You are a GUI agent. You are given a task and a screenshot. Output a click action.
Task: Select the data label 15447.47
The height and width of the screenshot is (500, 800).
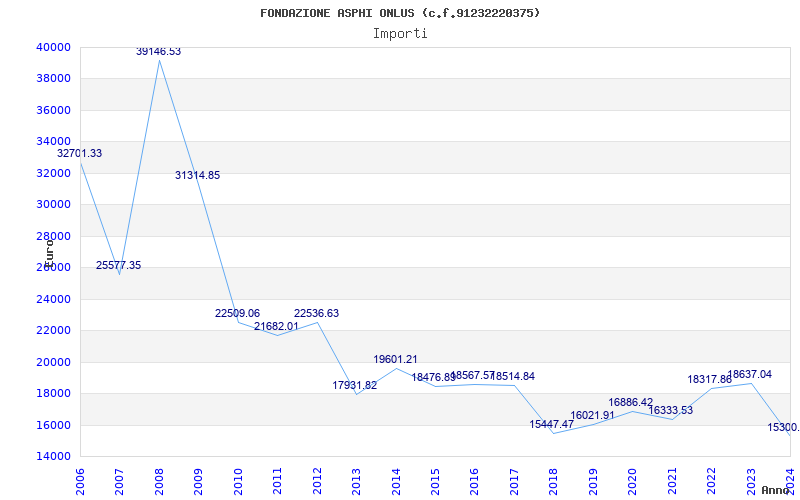coord(552,424)
